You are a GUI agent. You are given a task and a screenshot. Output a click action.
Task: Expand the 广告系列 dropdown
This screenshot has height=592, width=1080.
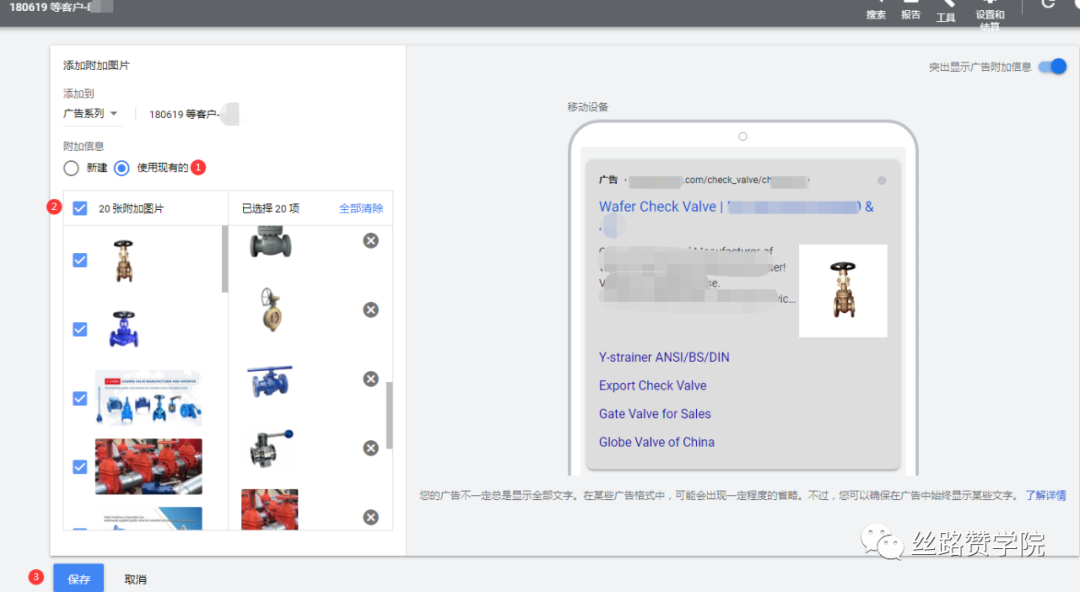click(90, 113)
